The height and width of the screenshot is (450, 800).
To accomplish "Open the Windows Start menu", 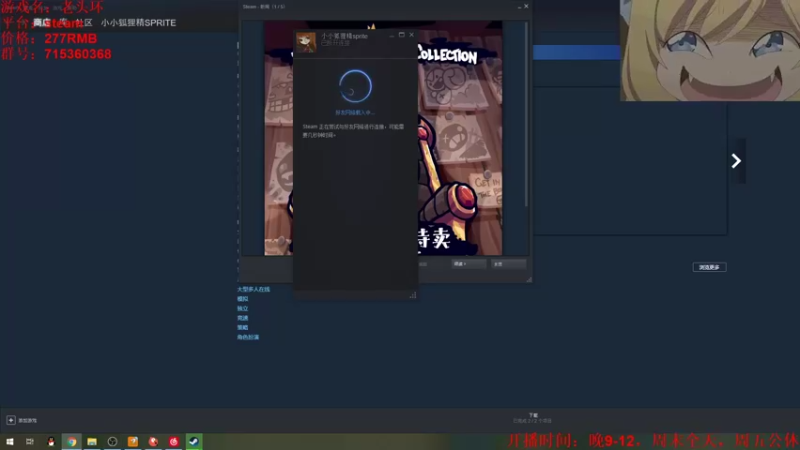I will point(10,442).
